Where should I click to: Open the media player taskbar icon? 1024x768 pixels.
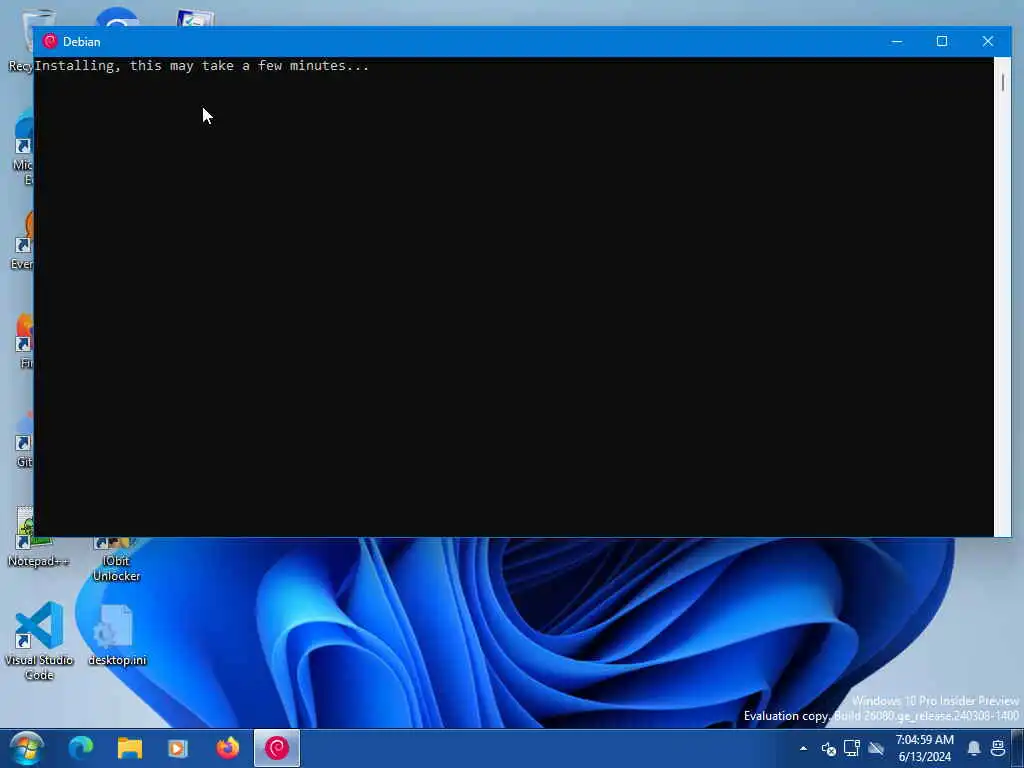click(178, 748)
